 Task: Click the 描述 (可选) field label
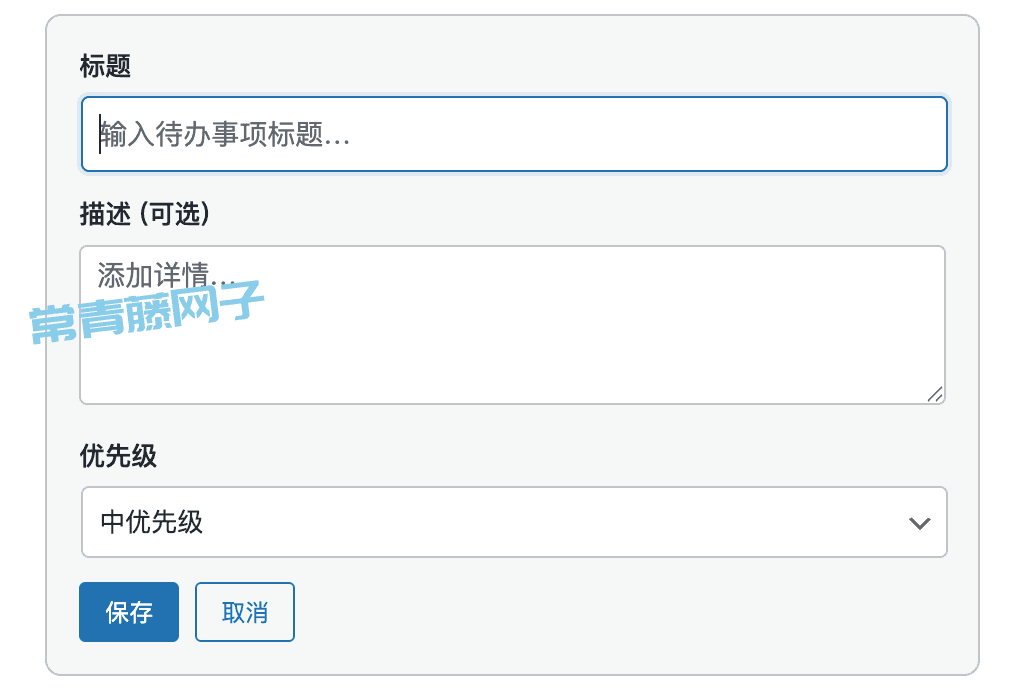pyautogui.click(x=145, y=214)
